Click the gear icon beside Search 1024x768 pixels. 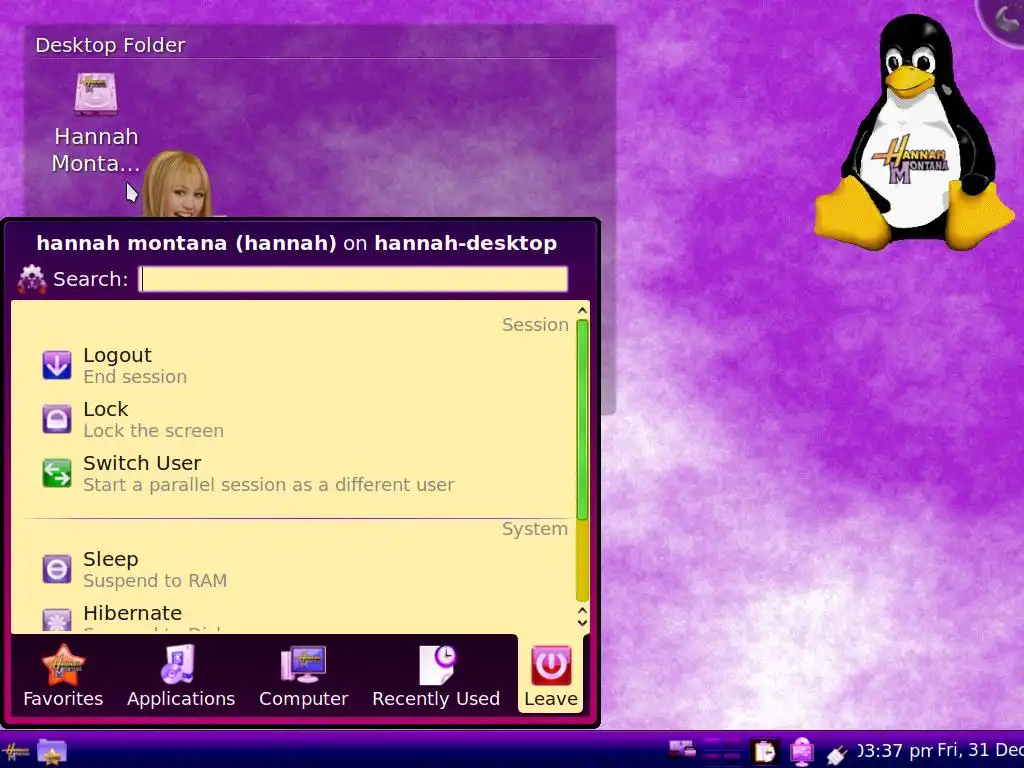[x=31, y=280]
